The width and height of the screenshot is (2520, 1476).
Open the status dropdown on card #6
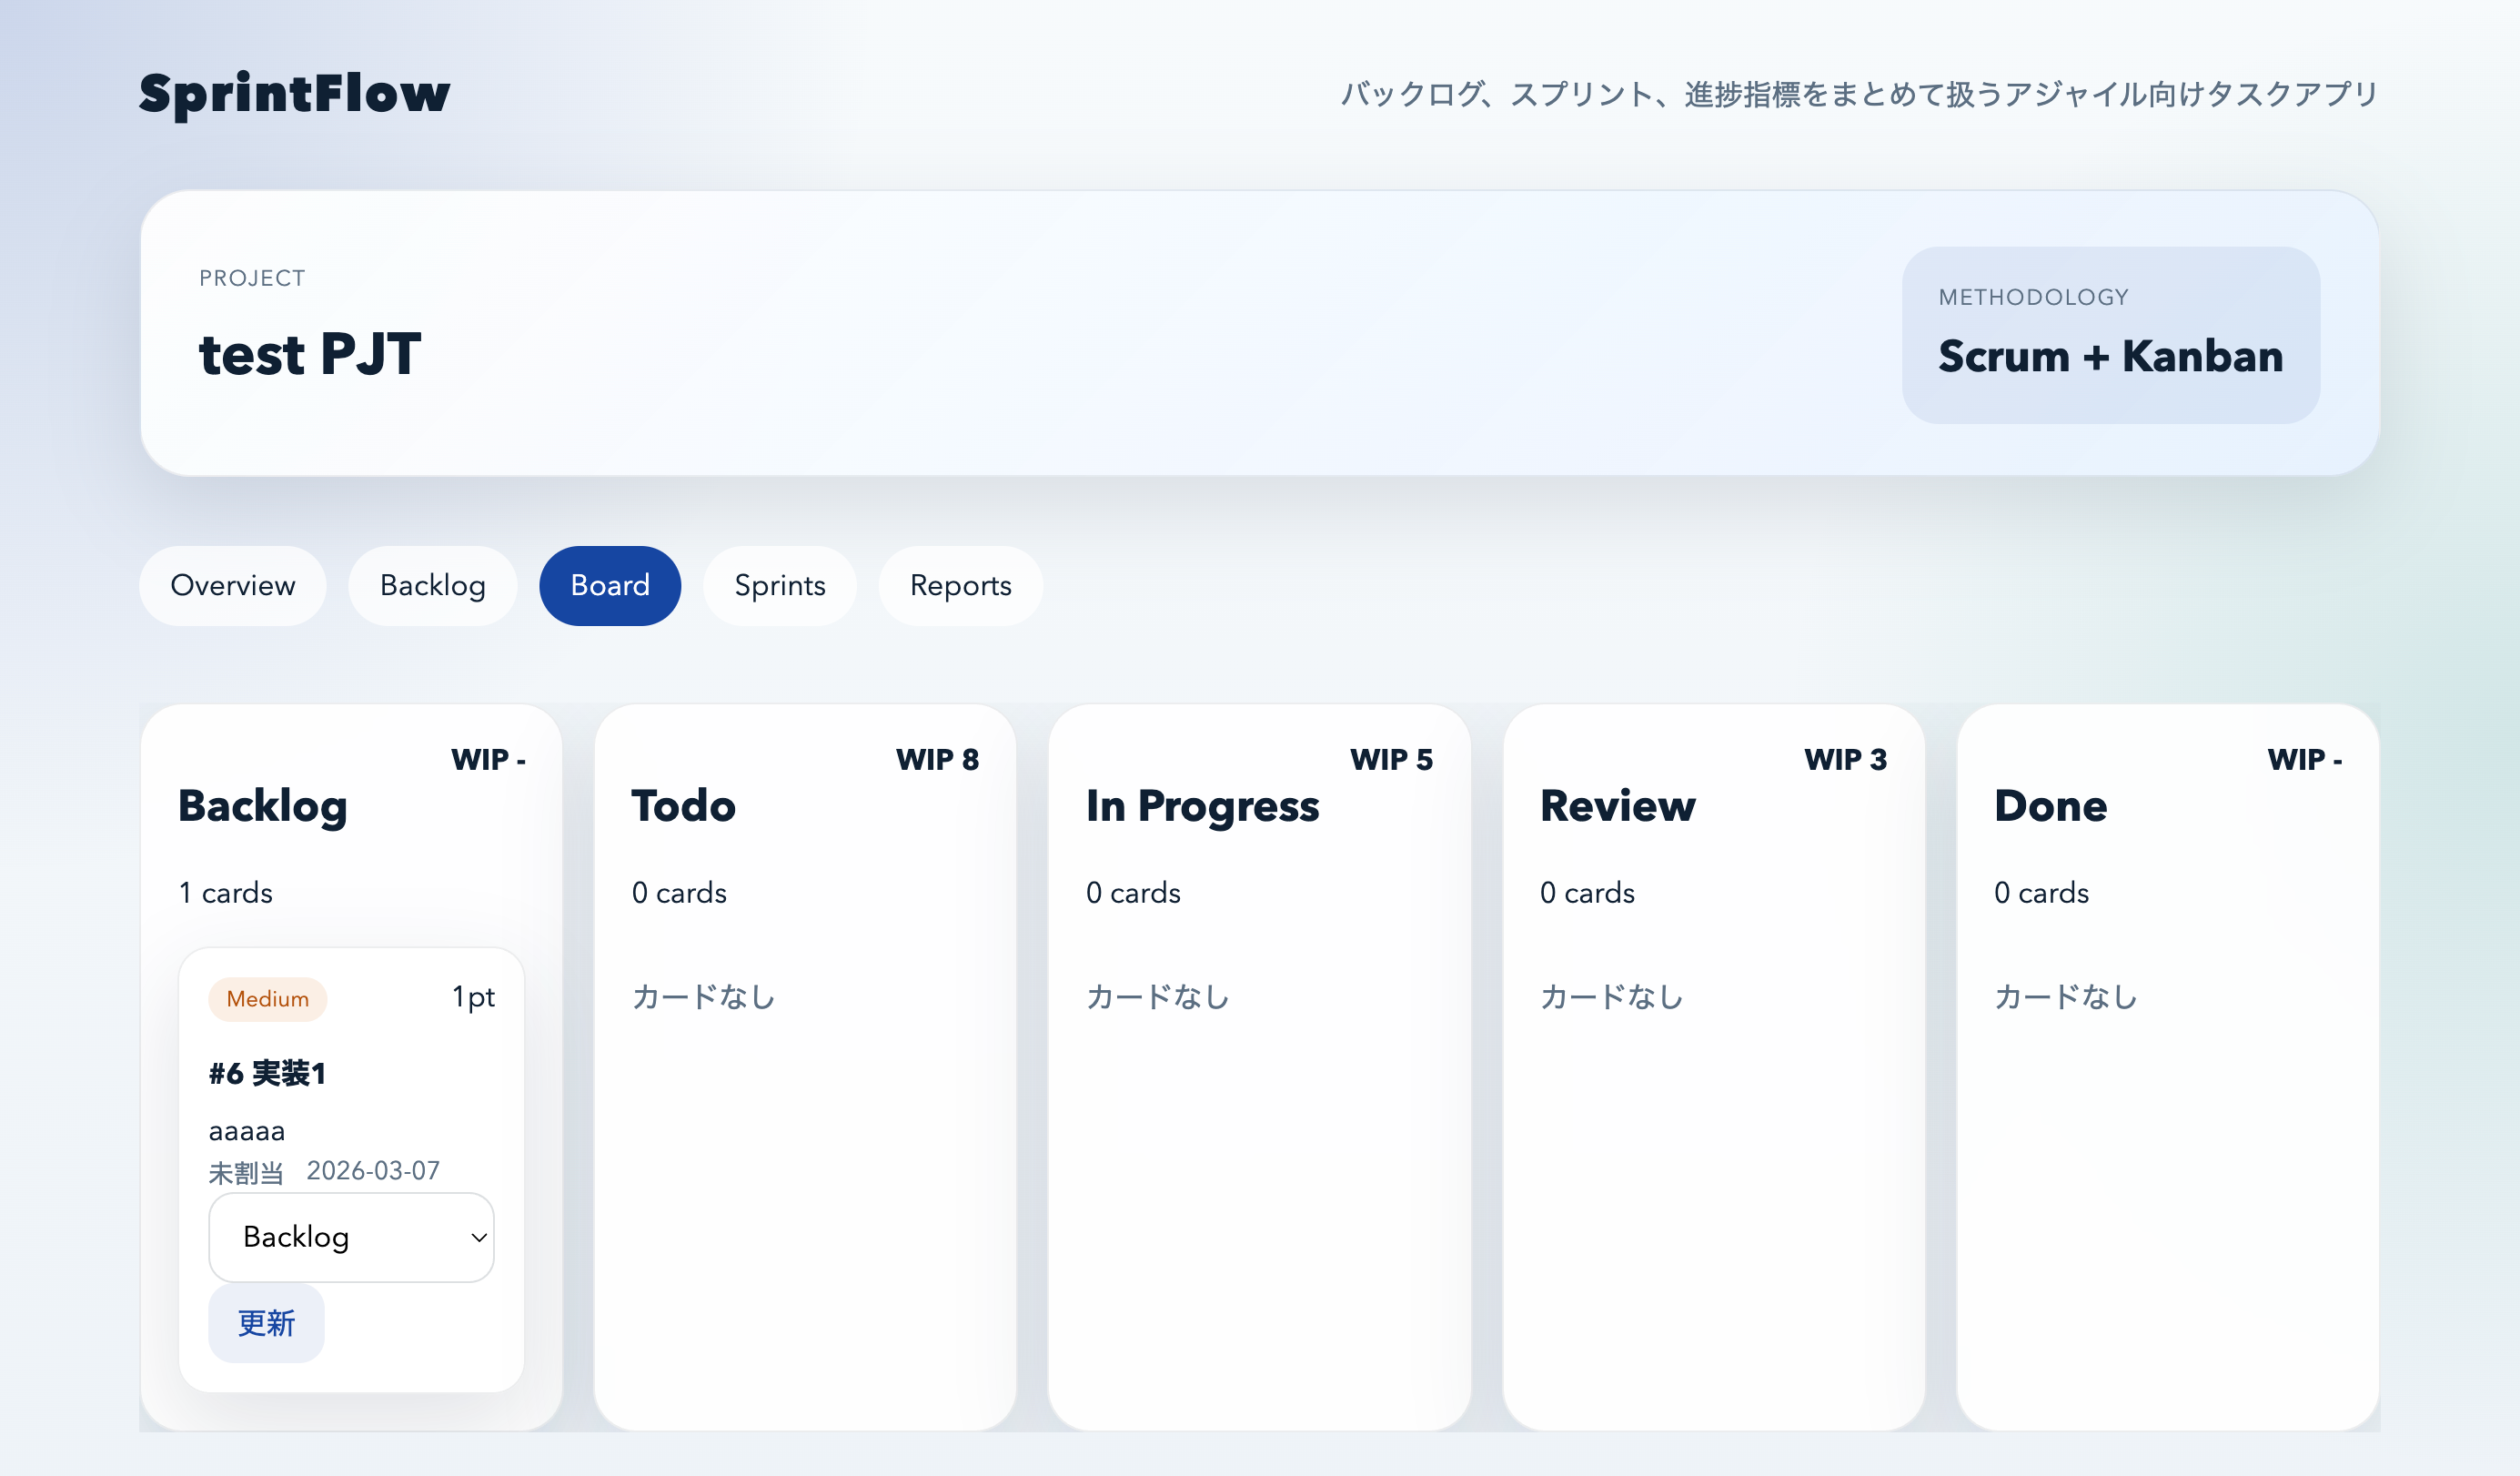pos(350,1237)
